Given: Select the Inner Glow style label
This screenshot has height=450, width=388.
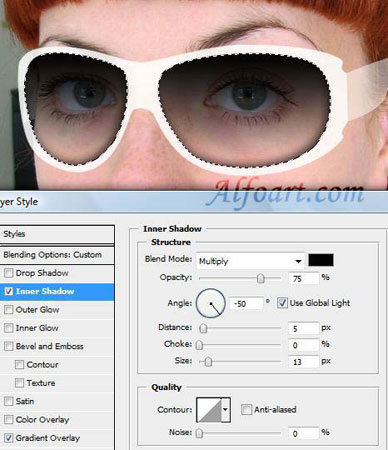Looking at the screenshot, I should pos(37,328).
